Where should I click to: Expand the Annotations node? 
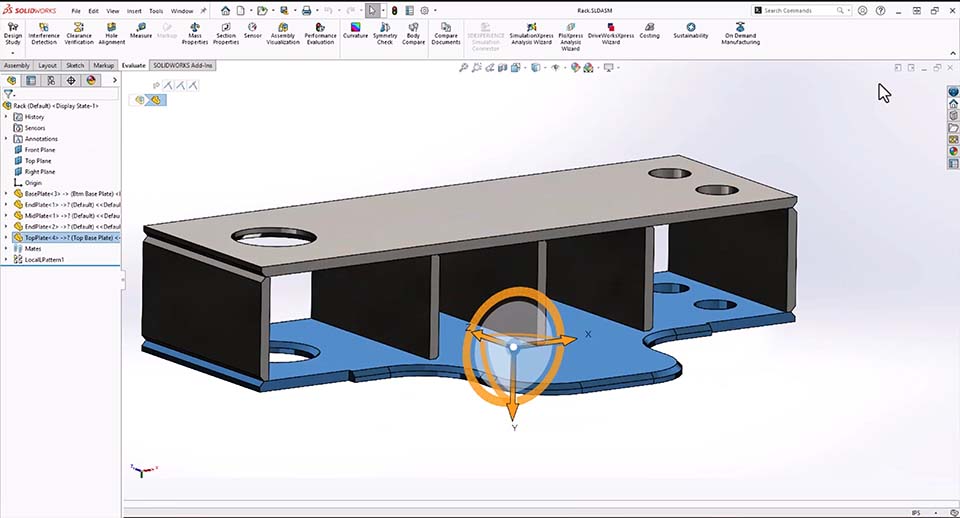6,138
